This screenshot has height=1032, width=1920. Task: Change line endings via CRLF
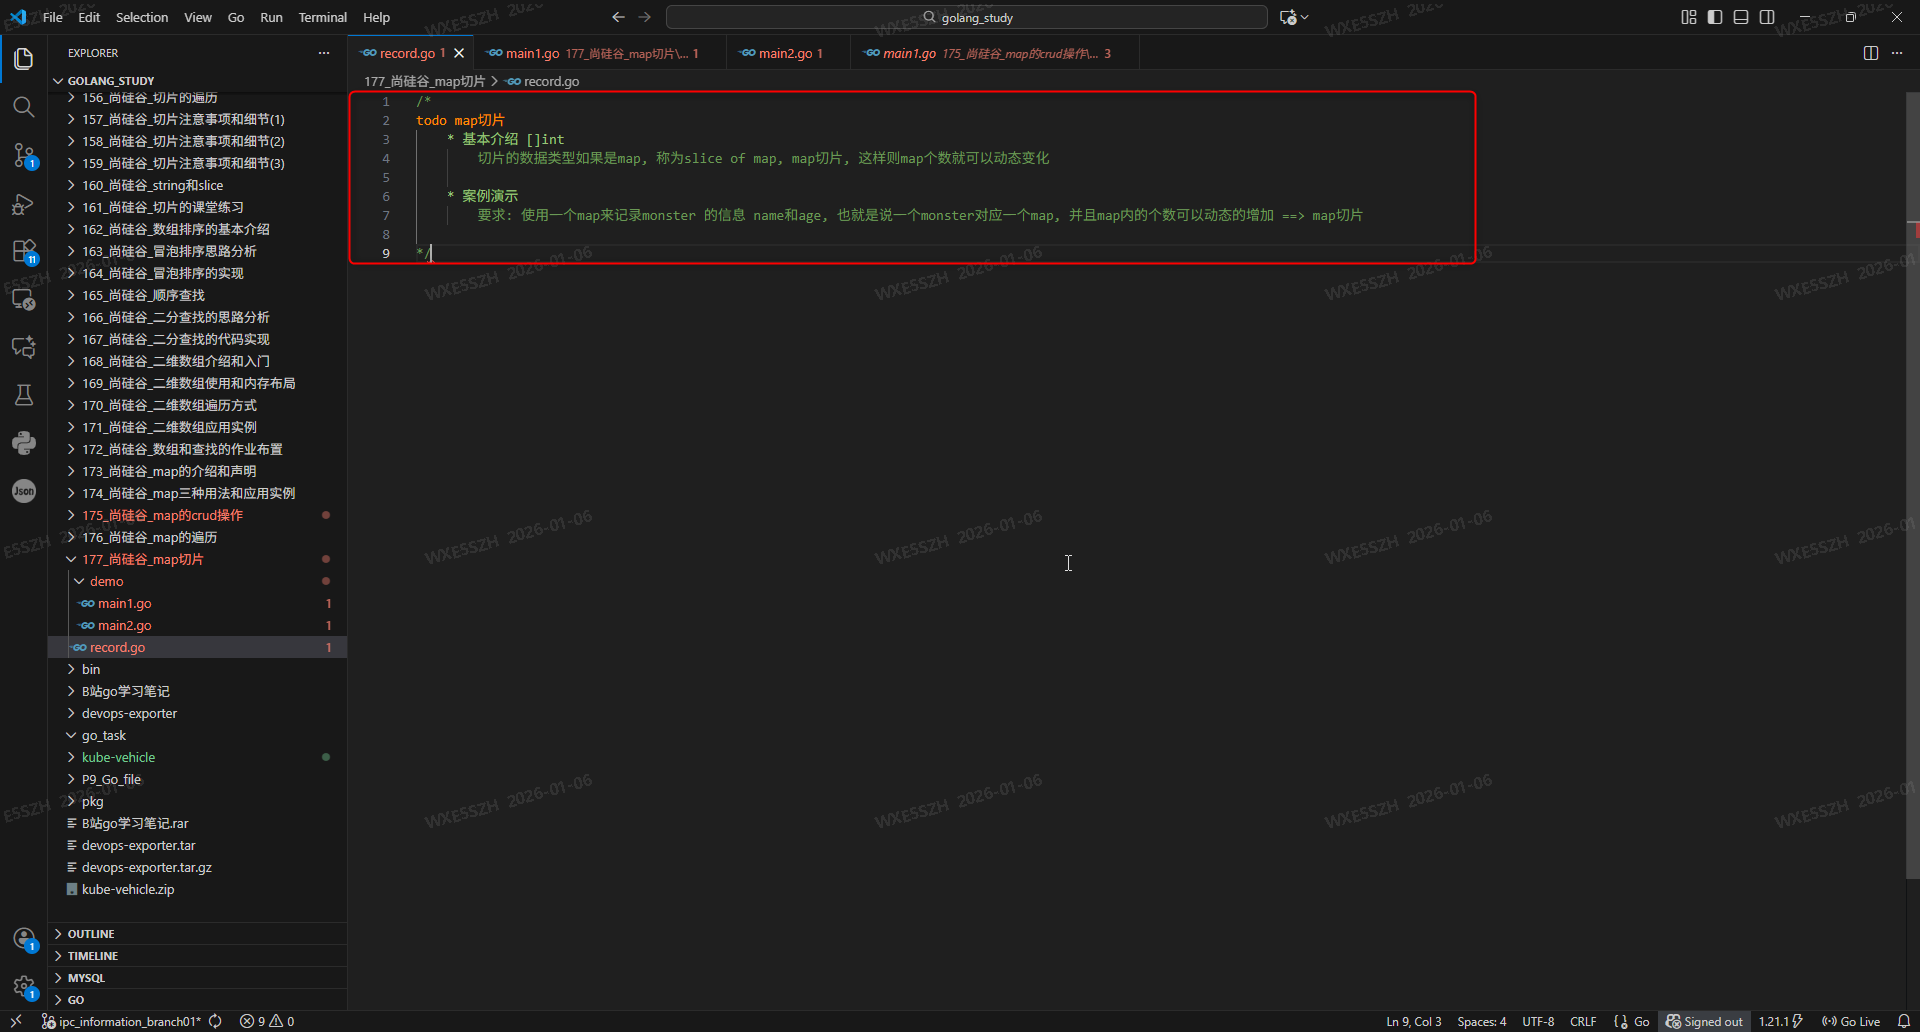coord(1583,1021)
